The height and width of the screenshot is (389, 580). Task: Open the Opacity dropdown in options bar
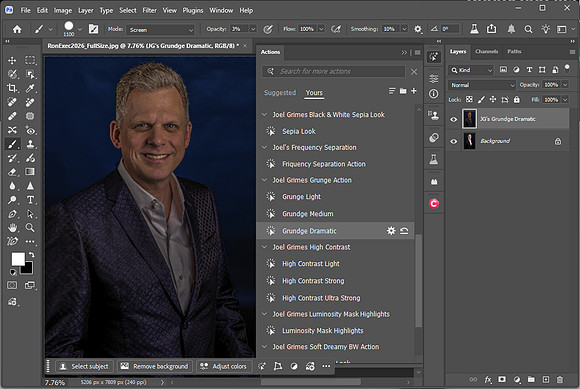pyautogui.click(x=253, y=29)
